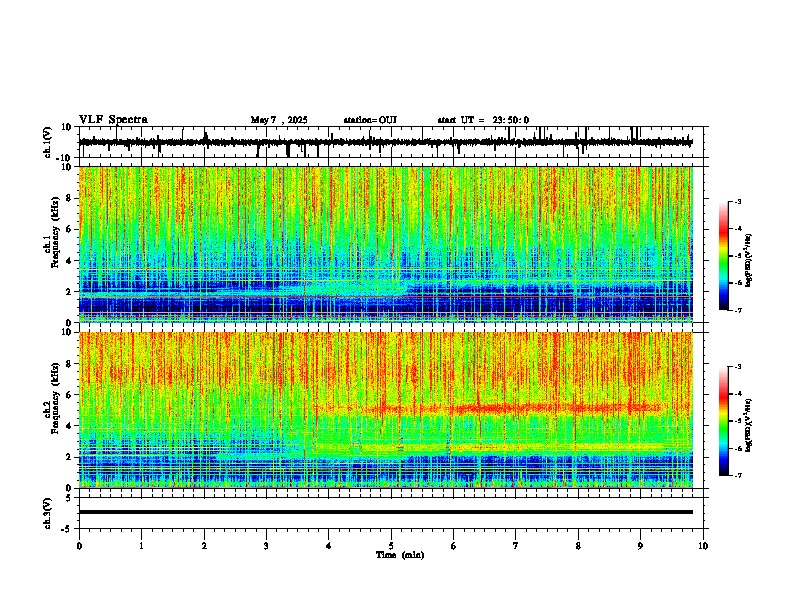Click time tick label "5" on the time axis

391,546
